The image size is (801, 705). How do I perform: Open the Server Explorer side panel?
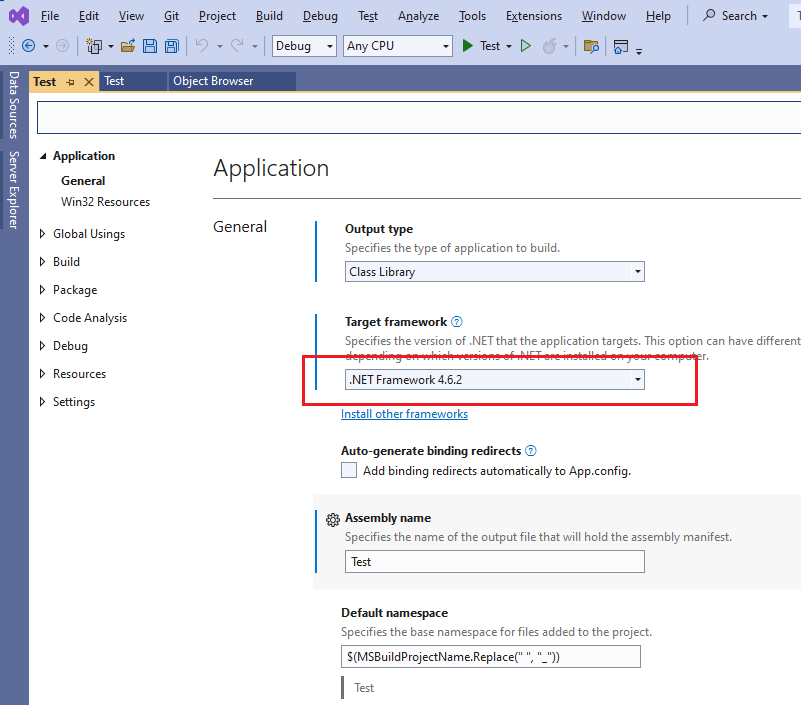pyautogui.click(x=14, y=190)
